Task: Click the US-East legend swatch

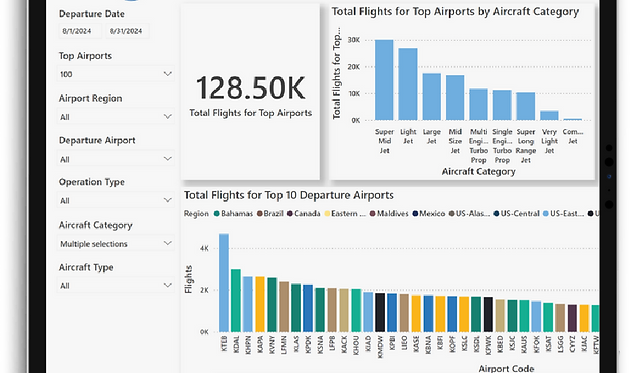Action: coord(546,213)
